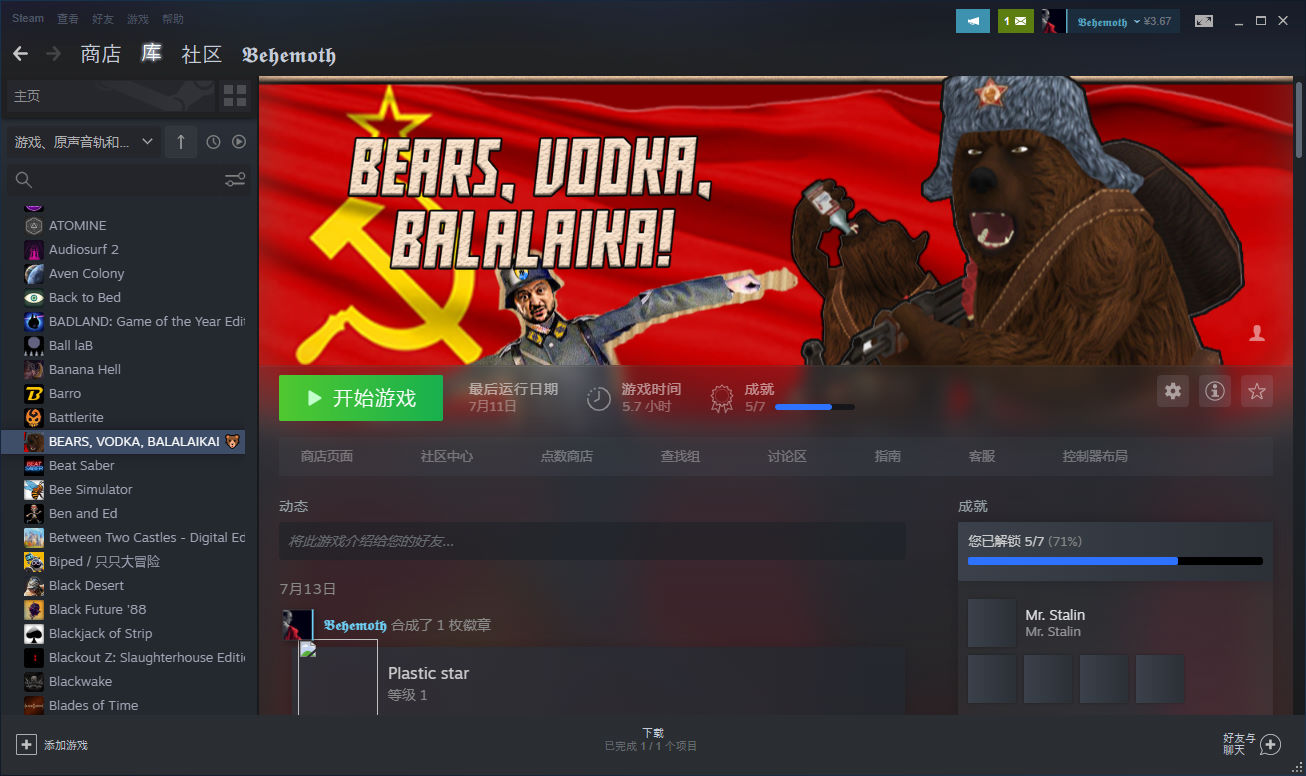Screen dimensions: 1306x776
Task: Click the Beat Saber game icon
Action: point(34,465)
